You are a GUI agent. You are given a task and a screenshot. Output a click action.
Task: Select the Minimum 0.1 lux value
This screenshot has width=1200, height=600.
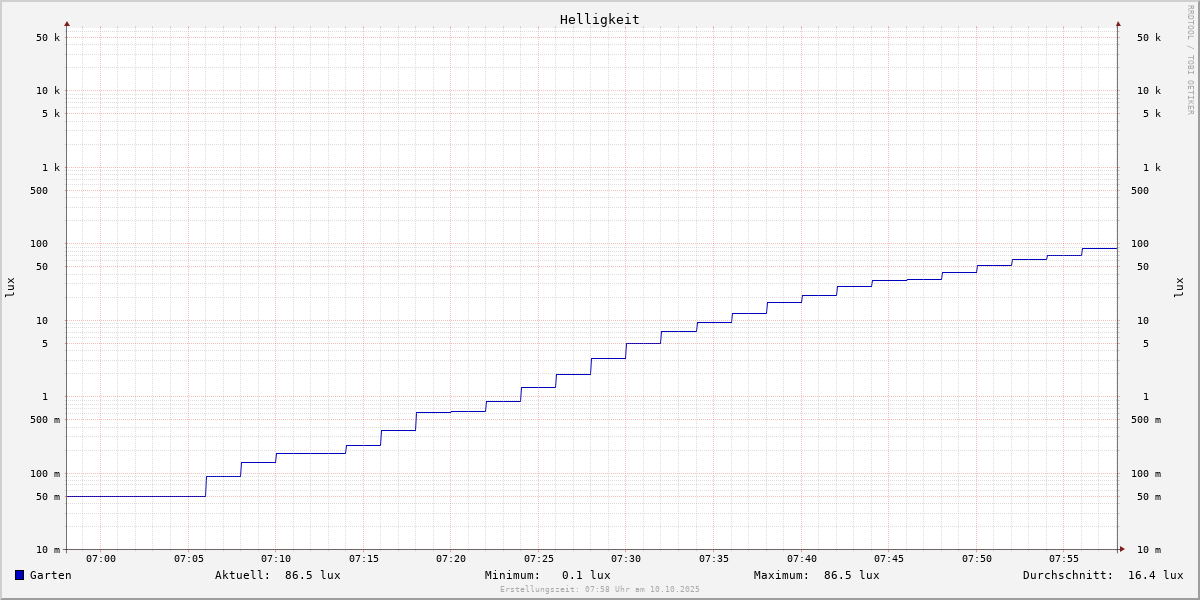(x=585, y=575)
